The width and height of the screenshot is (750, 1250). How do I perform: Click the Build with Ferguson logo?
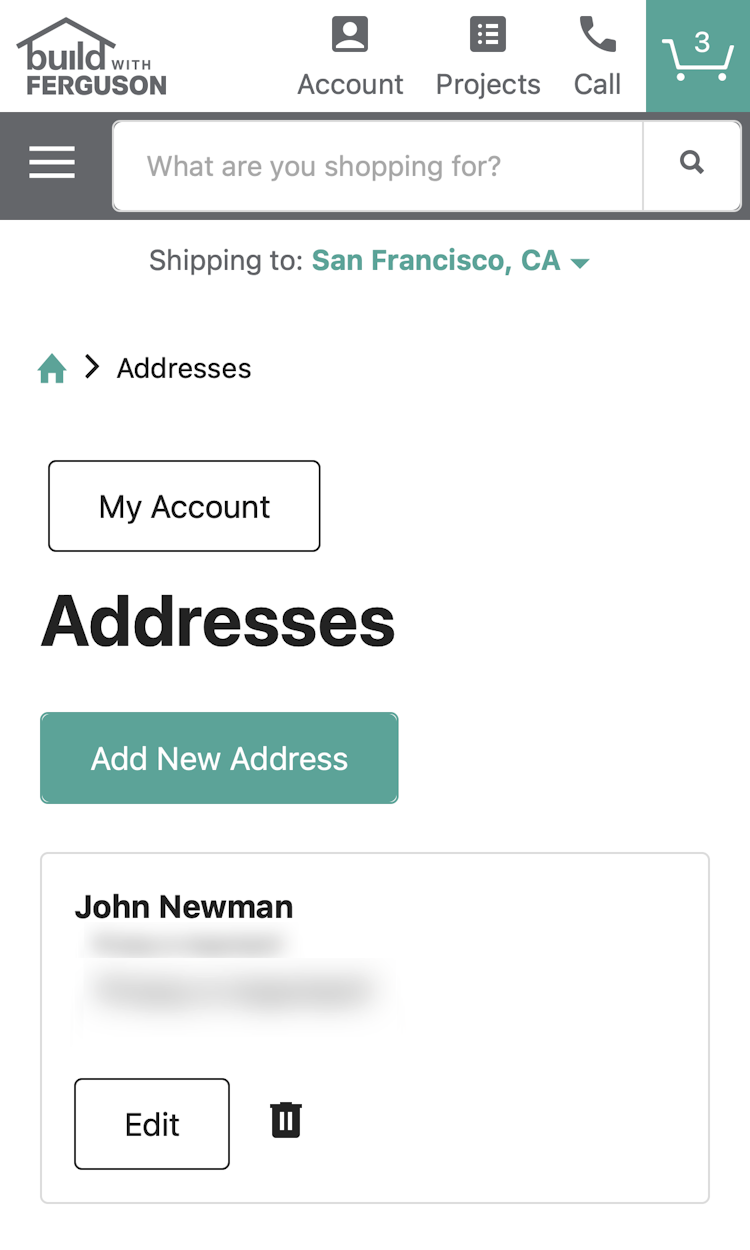click(90, 55)
